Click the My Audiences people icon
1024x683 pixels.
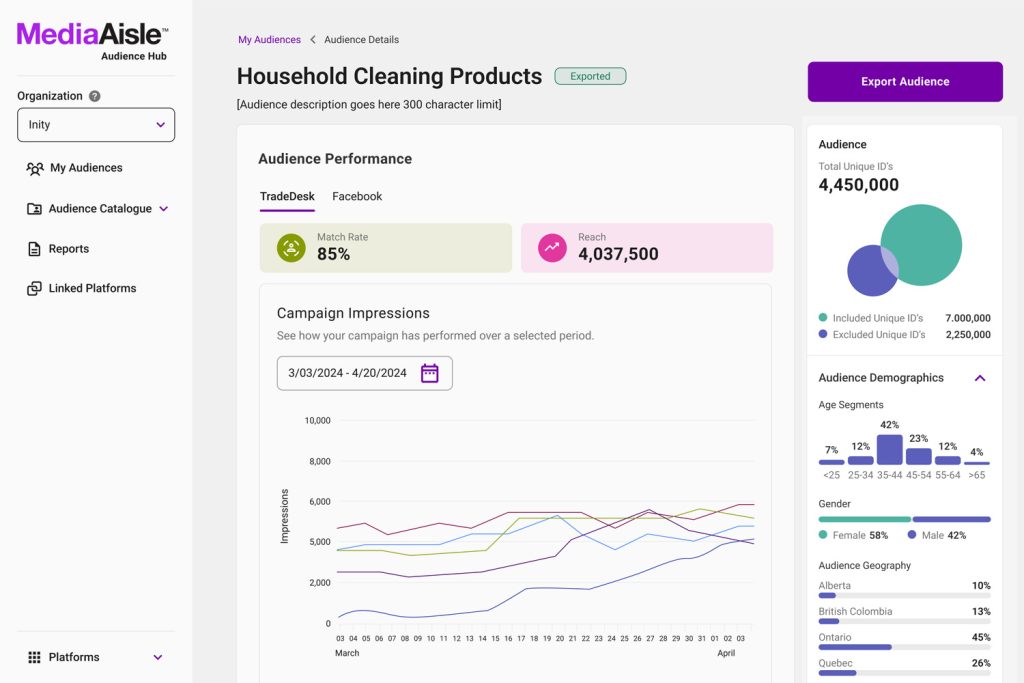click(34, 168)
